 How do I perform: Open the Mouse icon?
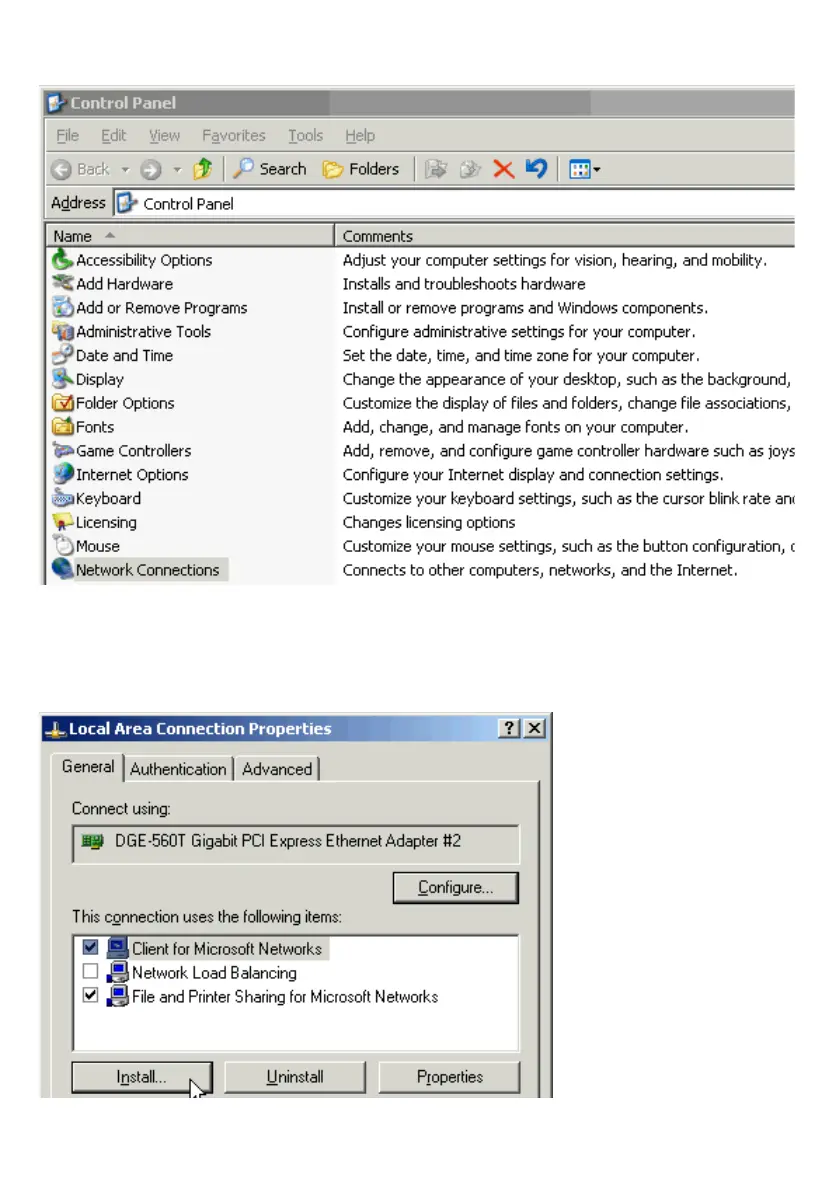[x=62, y=546]
